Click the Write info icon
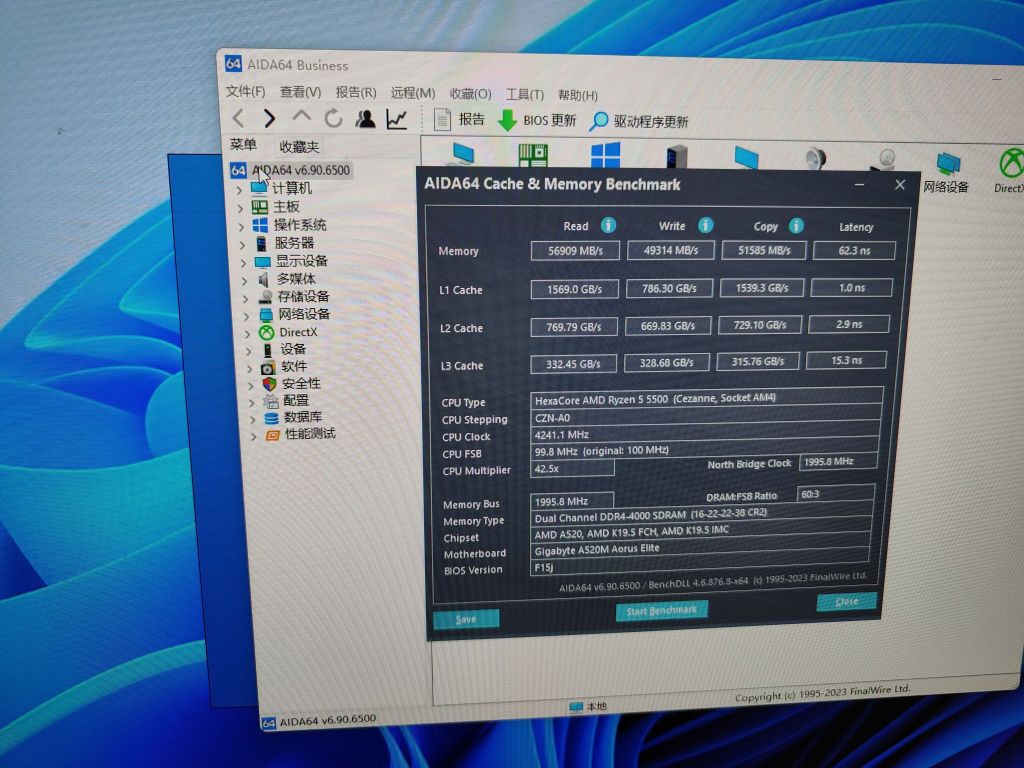Screen dimensions: 1024x768 pyautogui.click(x=705, y=225)
